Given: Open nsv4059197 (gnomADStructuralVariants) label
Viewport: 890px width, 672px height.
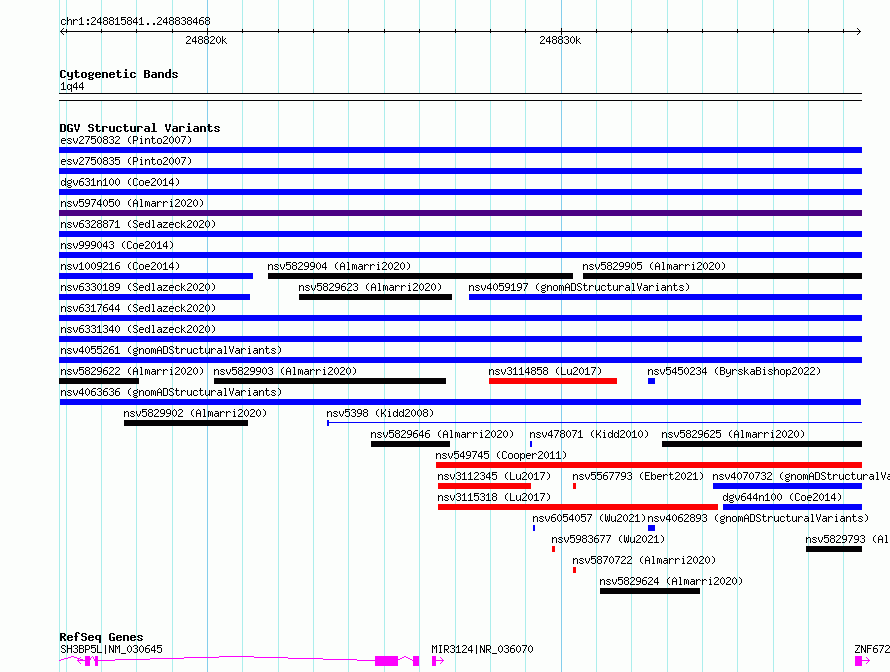Looking at the screenshot, I should (579, 287).
